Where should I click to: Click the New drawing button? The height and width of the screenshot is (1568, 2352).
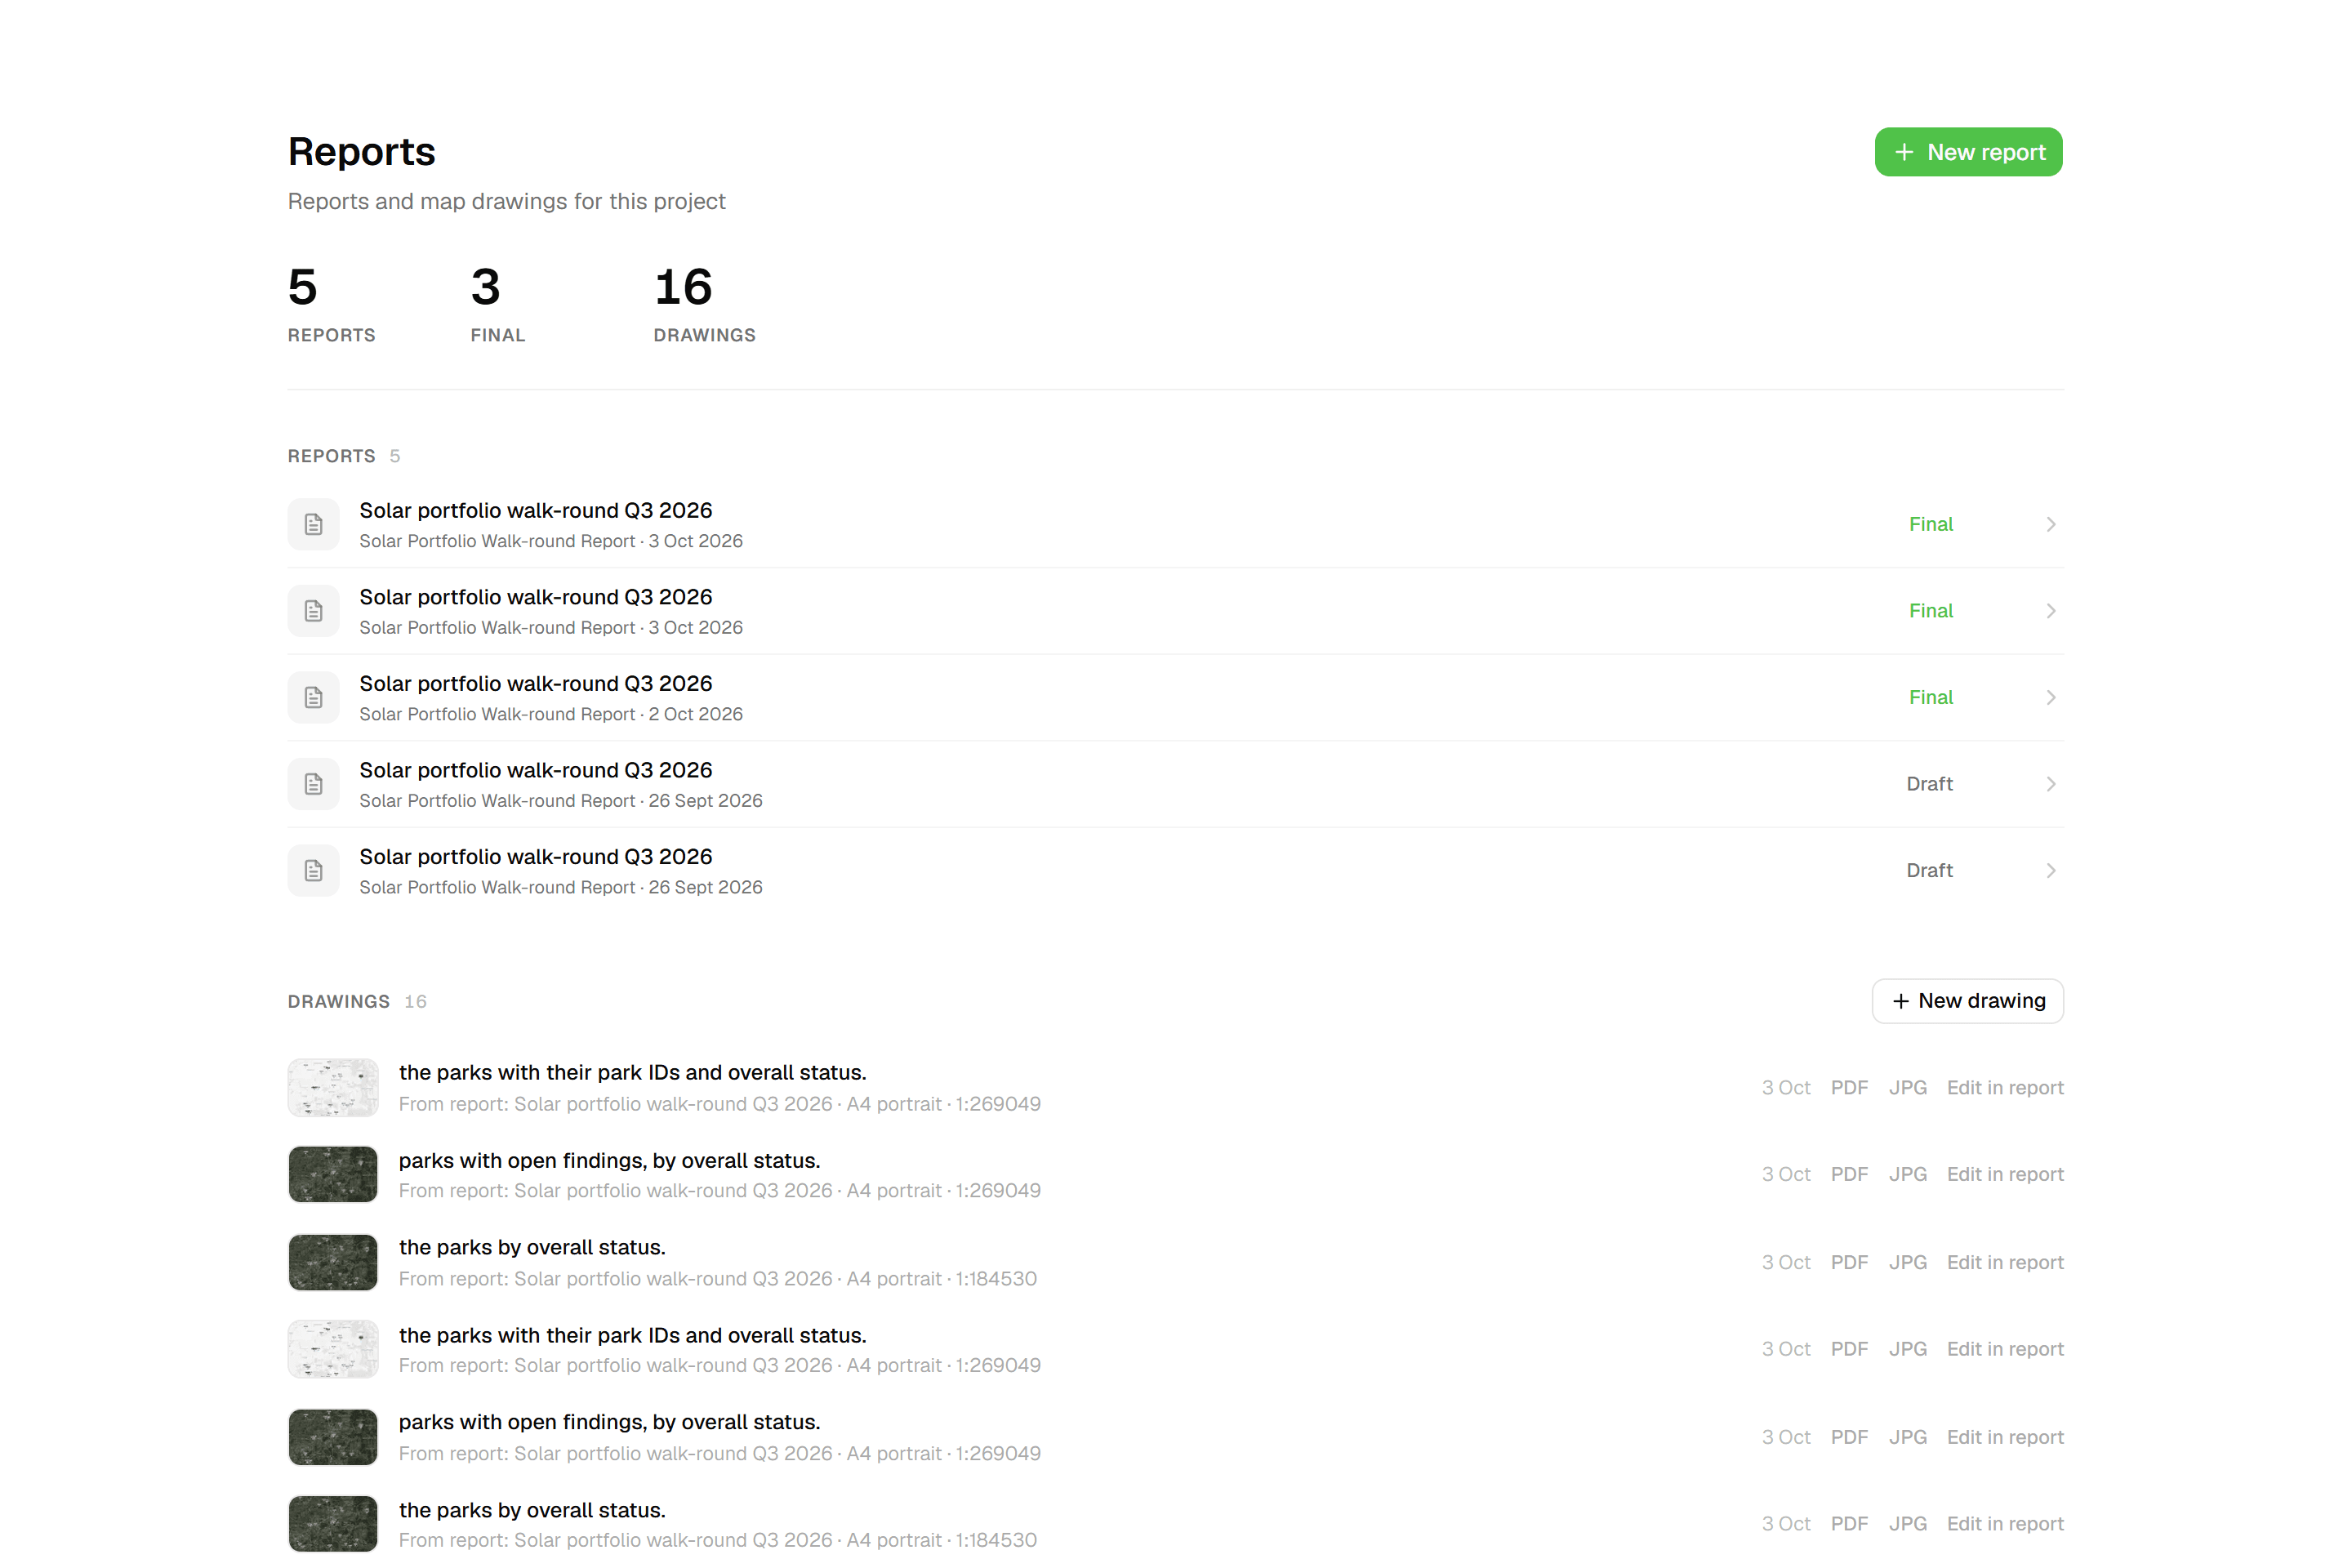click(x=1967, y=1001)
